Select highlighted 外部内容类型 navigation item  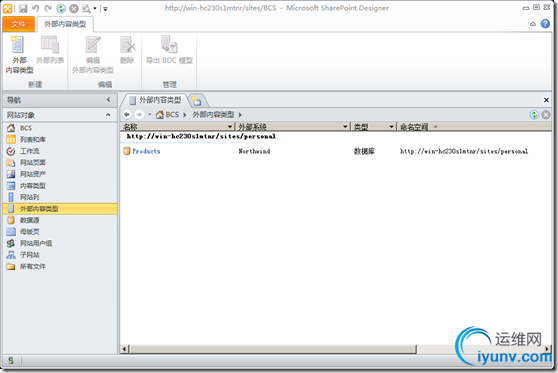pyautogui.click(x=60, y=209)
